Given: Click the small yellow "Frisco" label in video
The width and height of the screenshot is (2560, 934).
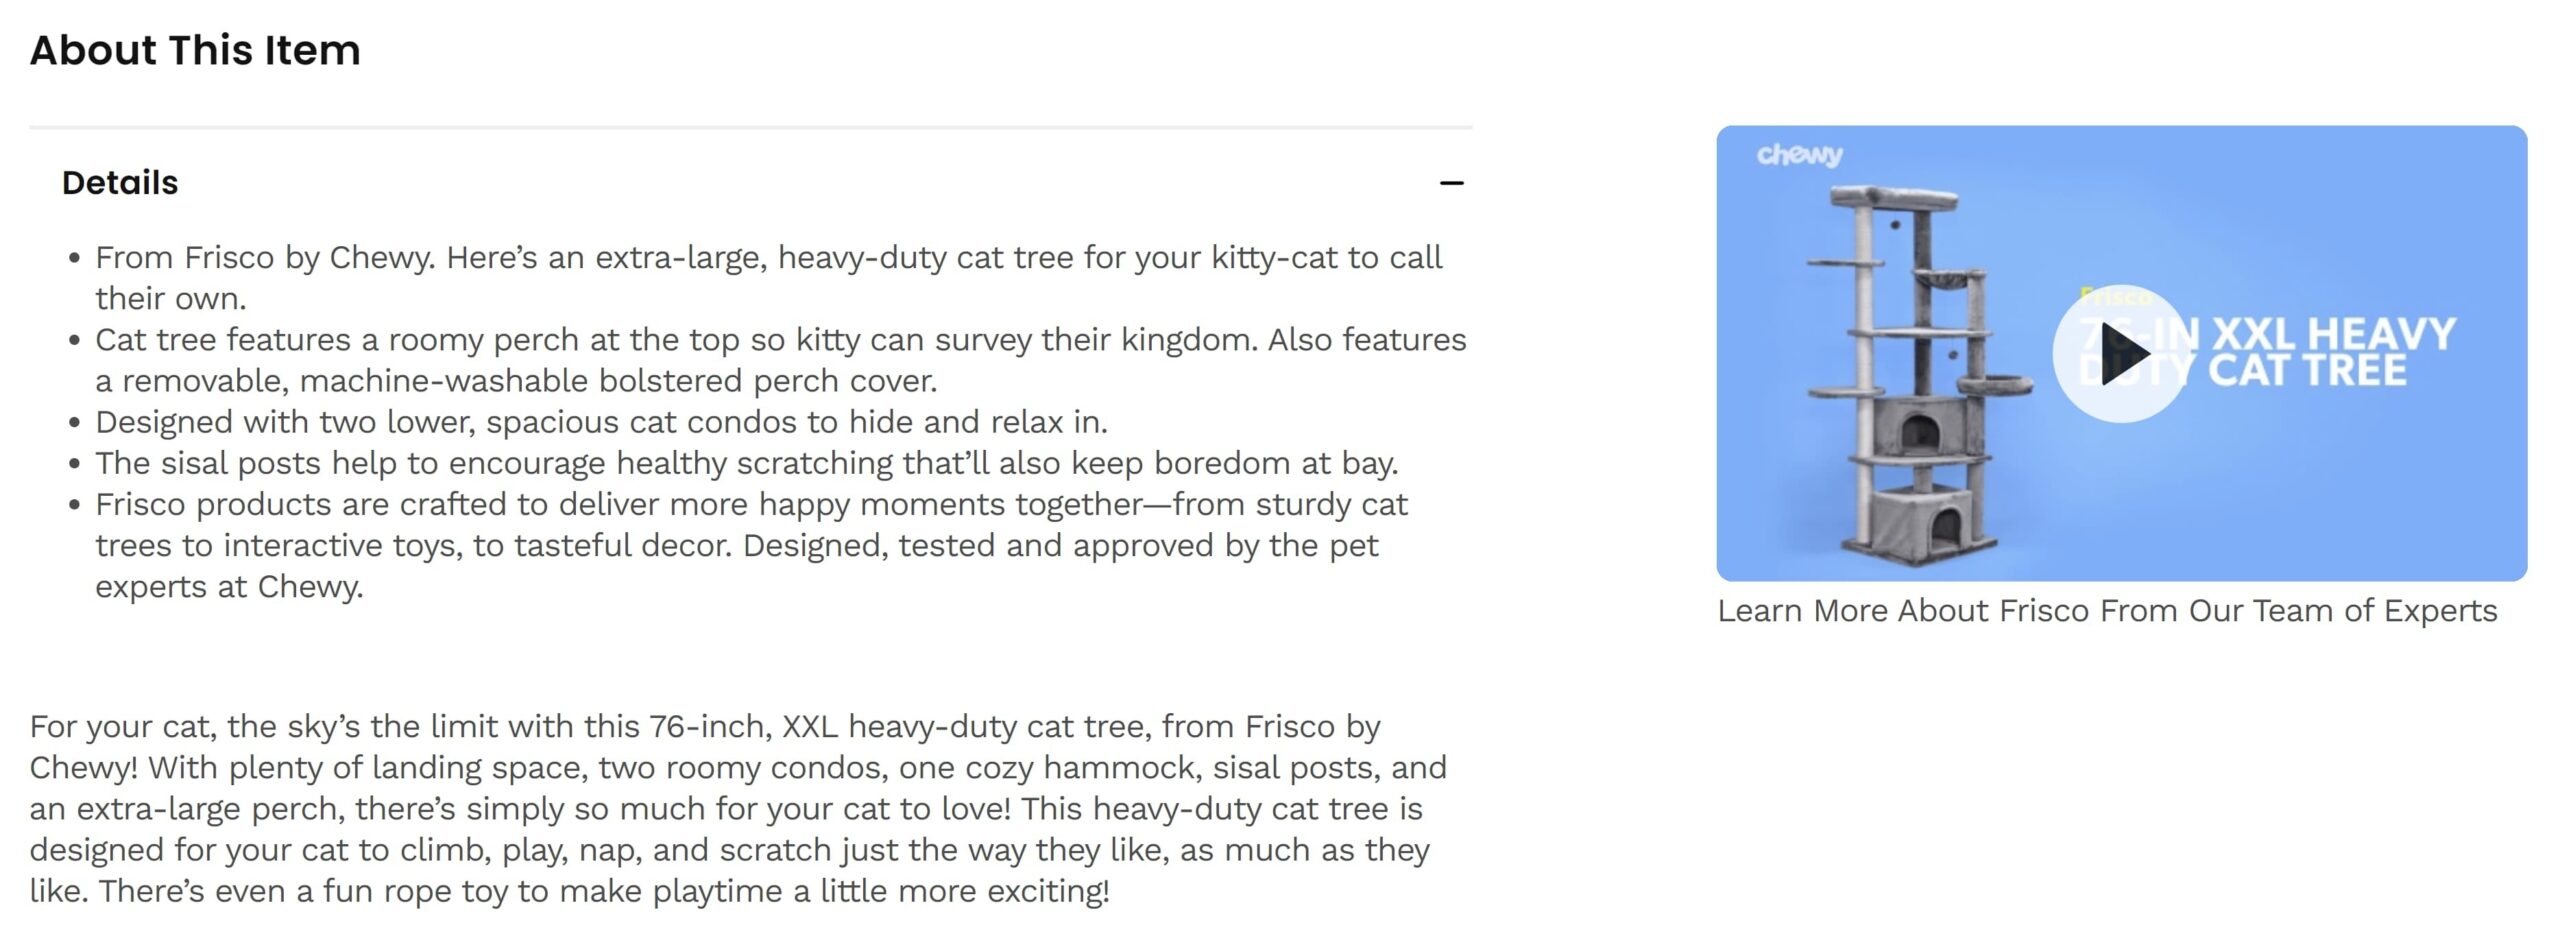Looking at the screenshot, I should (2114, 297).
